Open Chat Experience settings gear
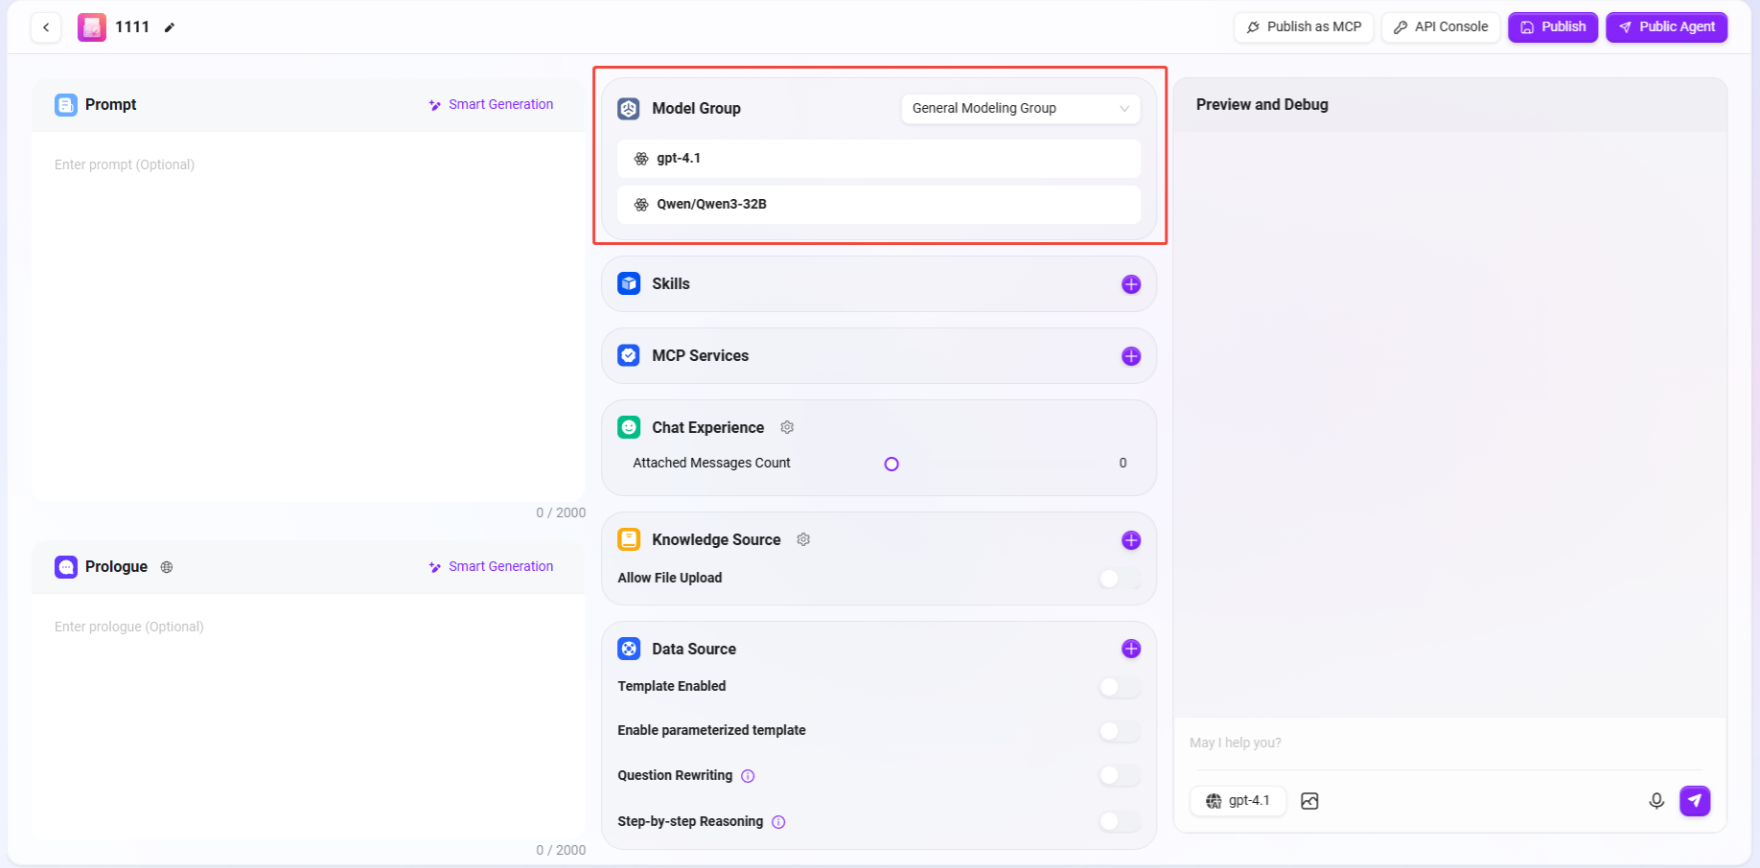This screenshot has height=868, width=1760. point(787,427)
